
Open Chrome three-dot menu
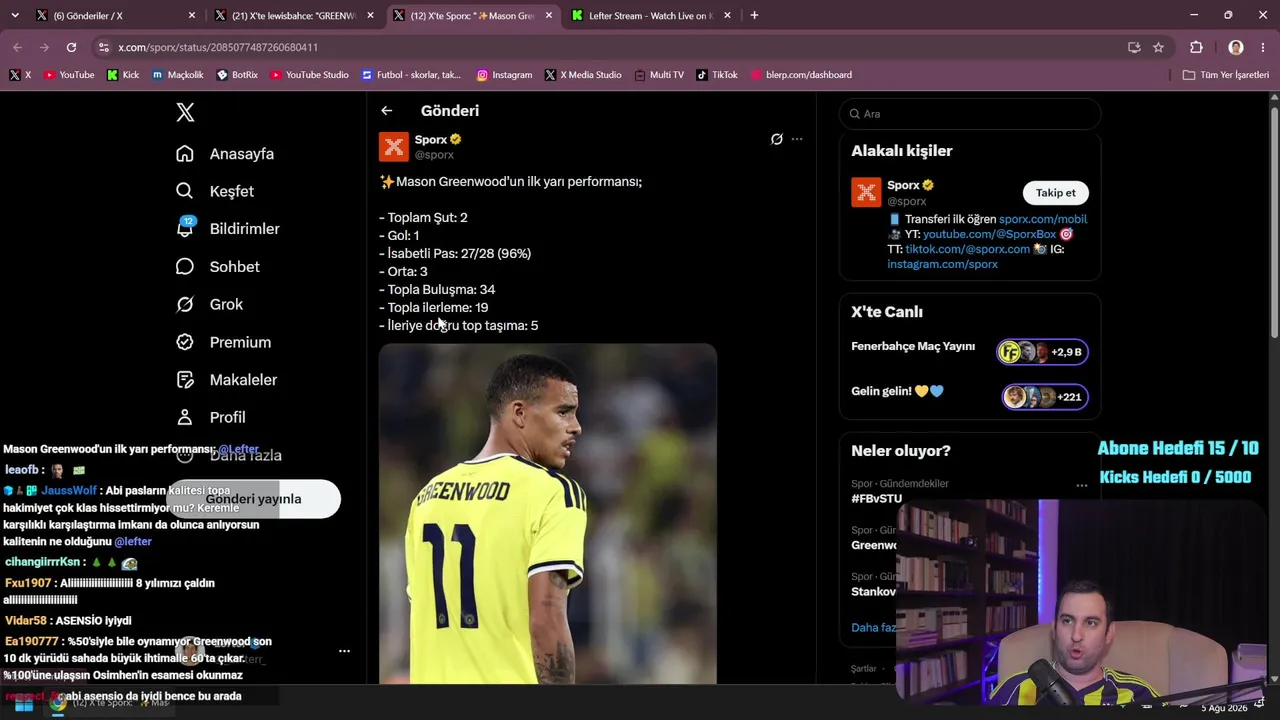1263,47
